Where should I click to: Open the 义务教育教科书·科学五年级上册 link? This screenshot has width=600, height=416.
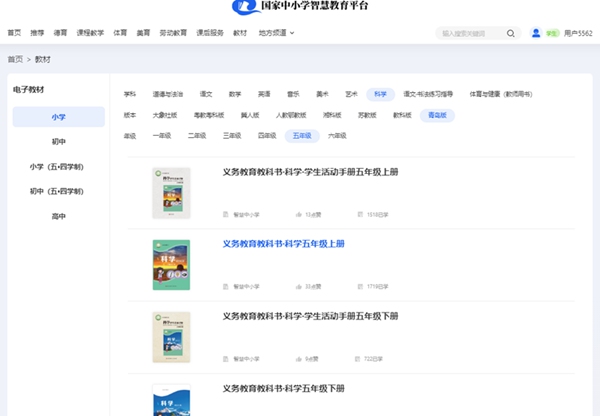pyautogui.click(x=283, y=244)
